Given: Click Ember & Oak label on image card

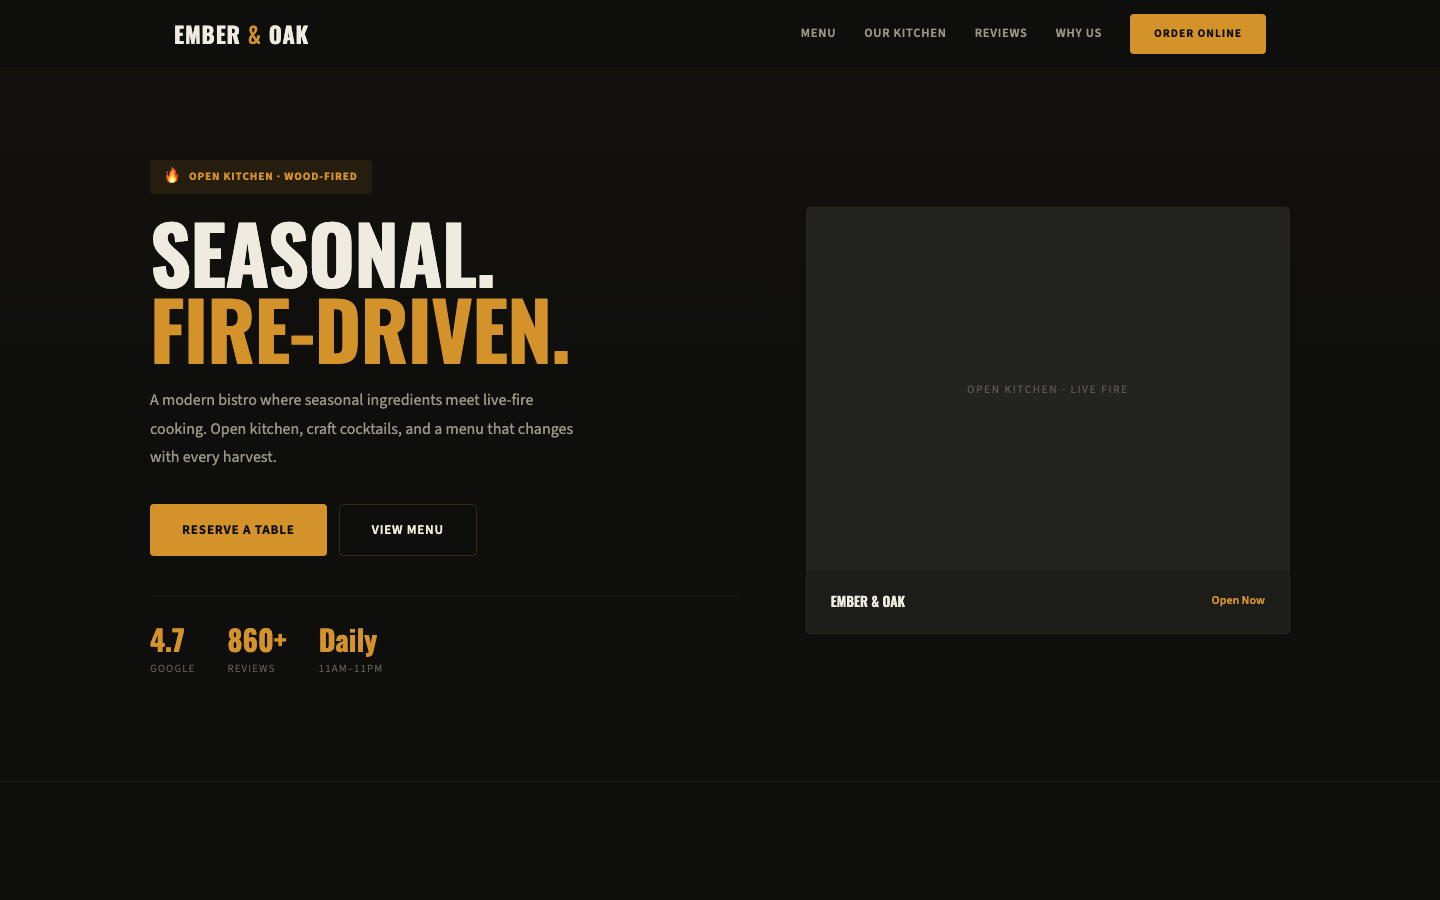Looking at the screenshot, I should point(867,602).
